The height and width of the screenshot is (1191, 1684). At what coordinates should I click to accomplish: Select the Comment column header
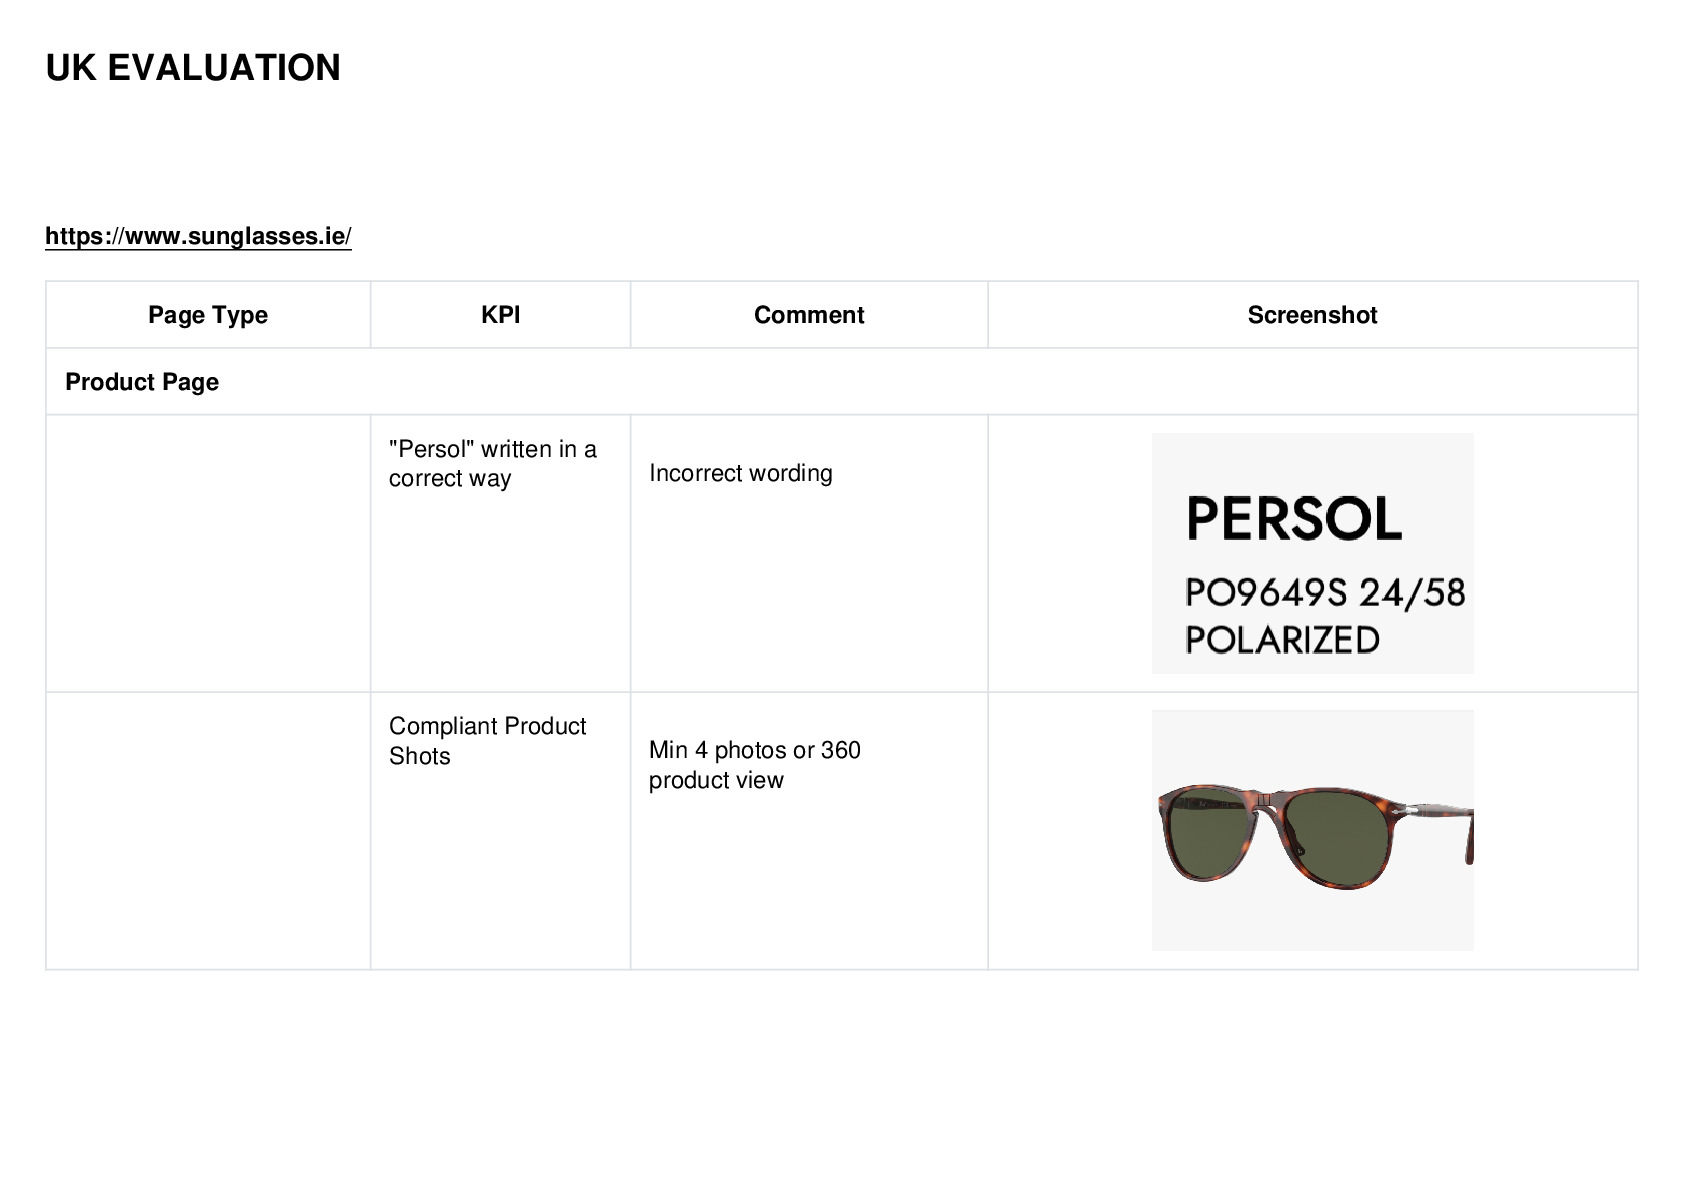coord(809,315)
